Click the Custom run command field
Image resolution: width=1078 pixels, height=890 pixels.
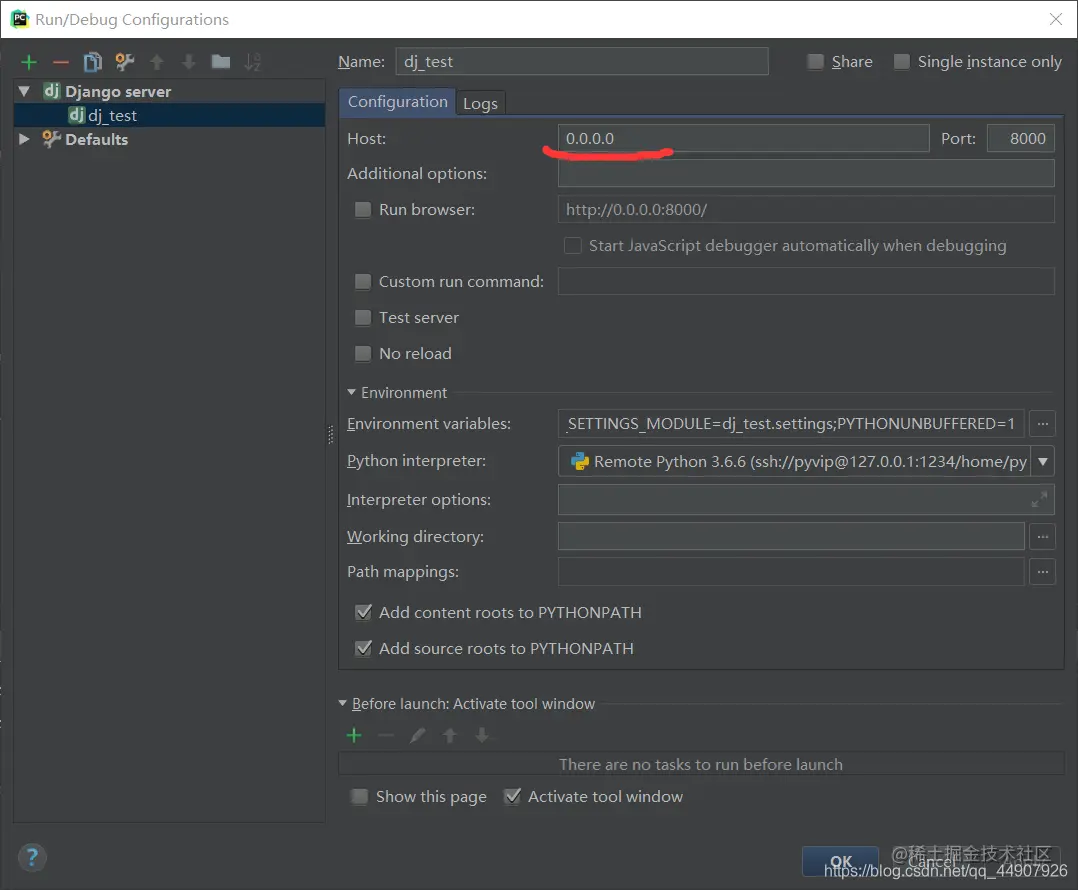click(806, 281)
